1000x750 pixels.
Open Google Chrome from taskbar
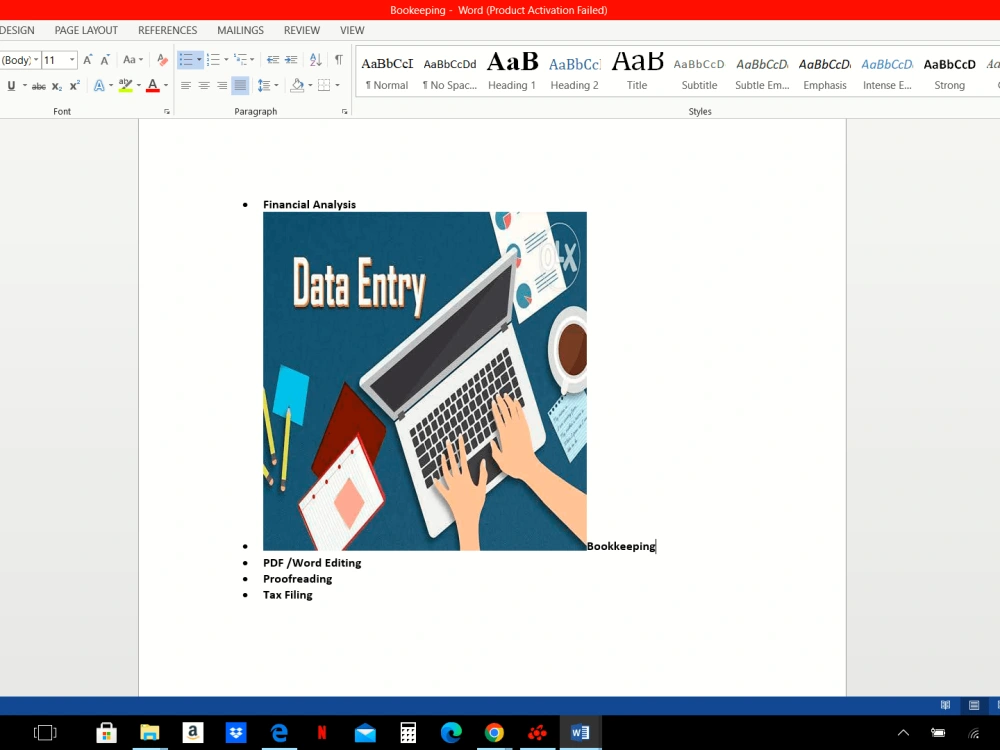click(x=494, y=733)
